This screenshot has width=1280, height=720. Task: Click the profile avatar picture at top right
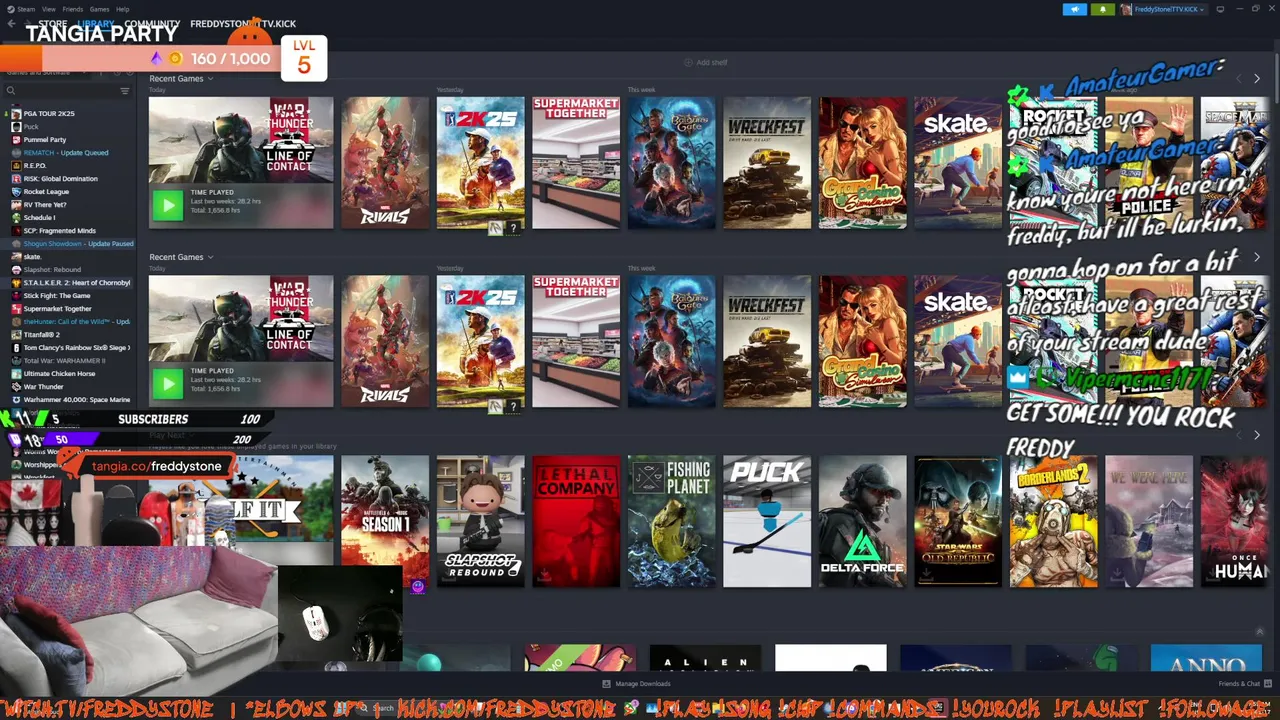coord(1127,9)
